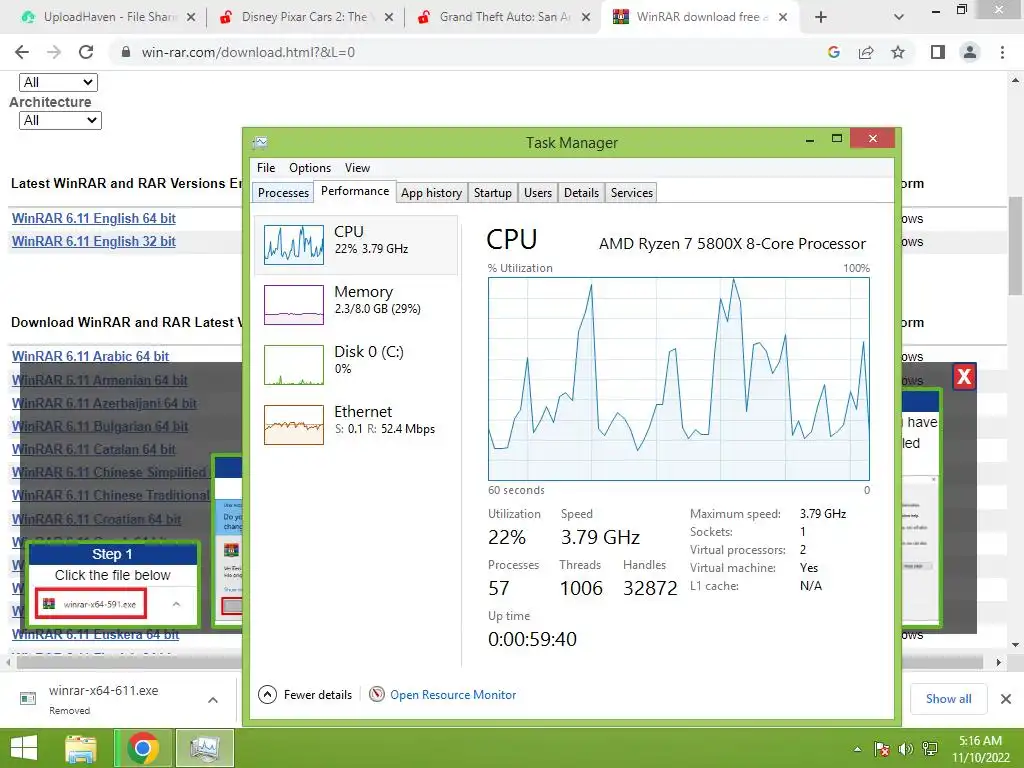Close the overlay with the red X
This screenshot has width=1024, height=768.
coord(964,377)
